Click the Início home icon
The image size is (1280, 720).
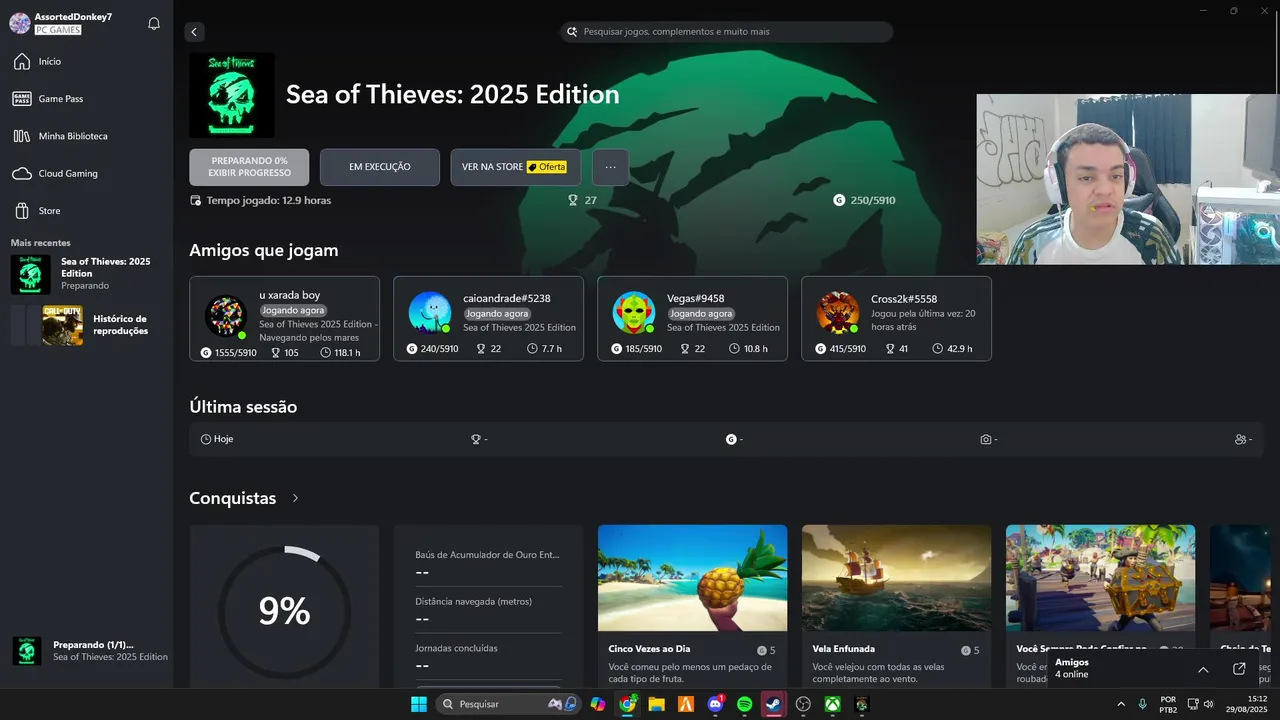tap(22, 62)
